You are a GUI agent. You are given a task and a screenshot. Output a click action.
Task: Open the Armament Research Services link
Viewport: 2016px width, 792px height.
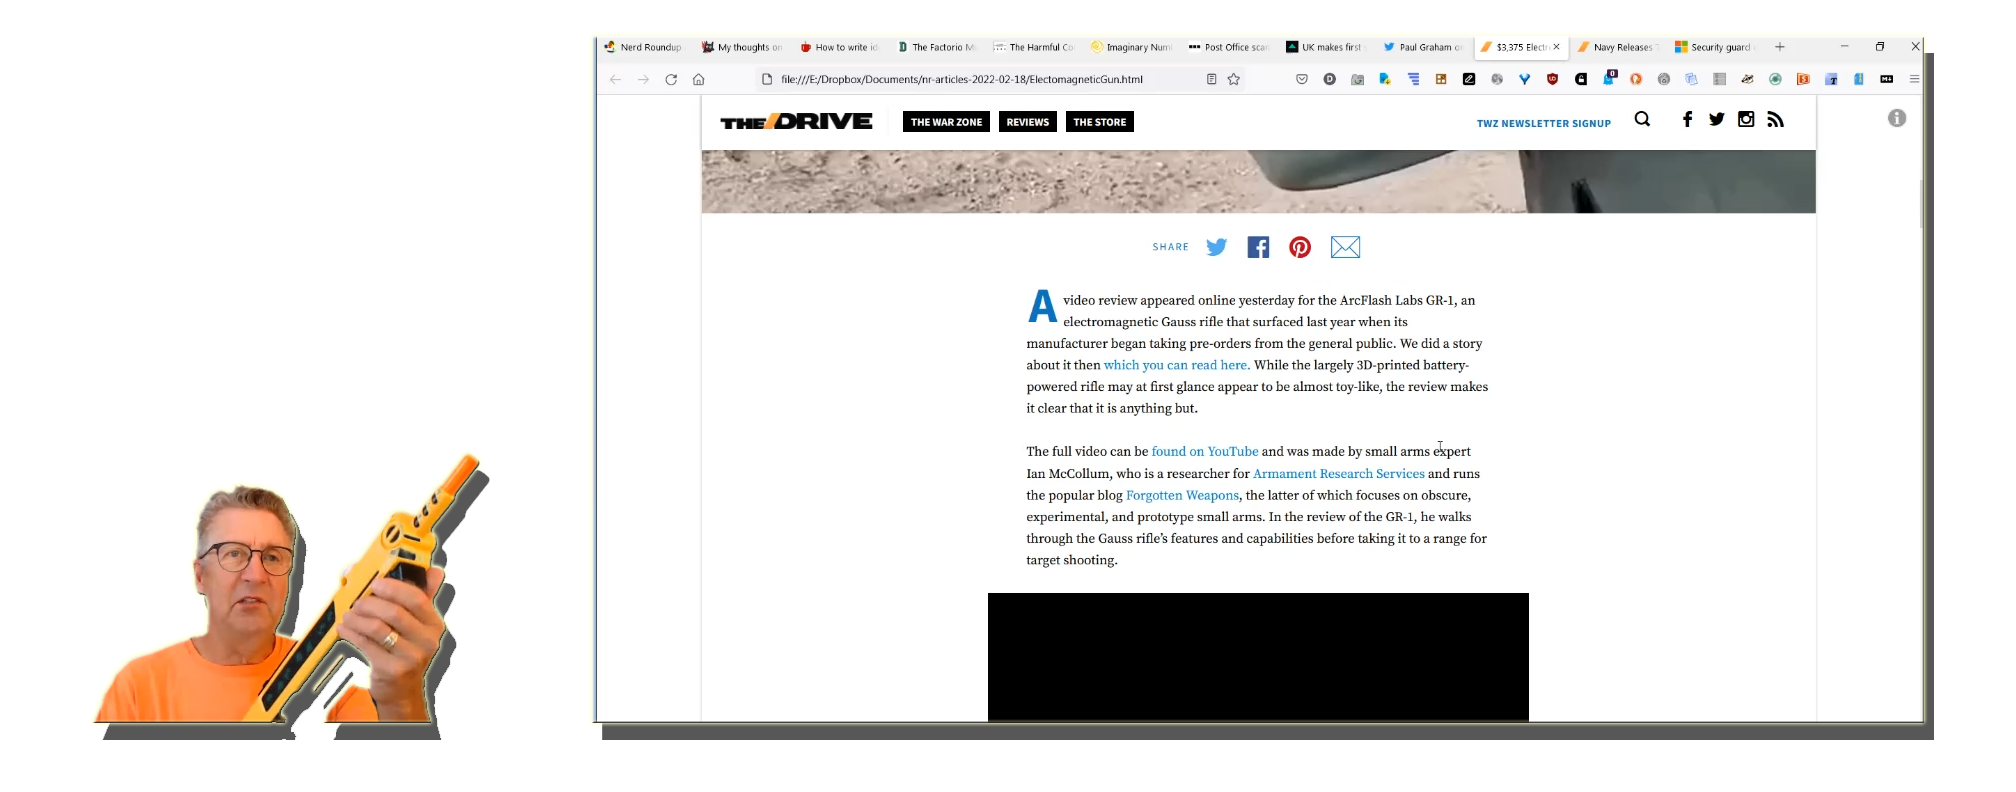[1339, 474]
